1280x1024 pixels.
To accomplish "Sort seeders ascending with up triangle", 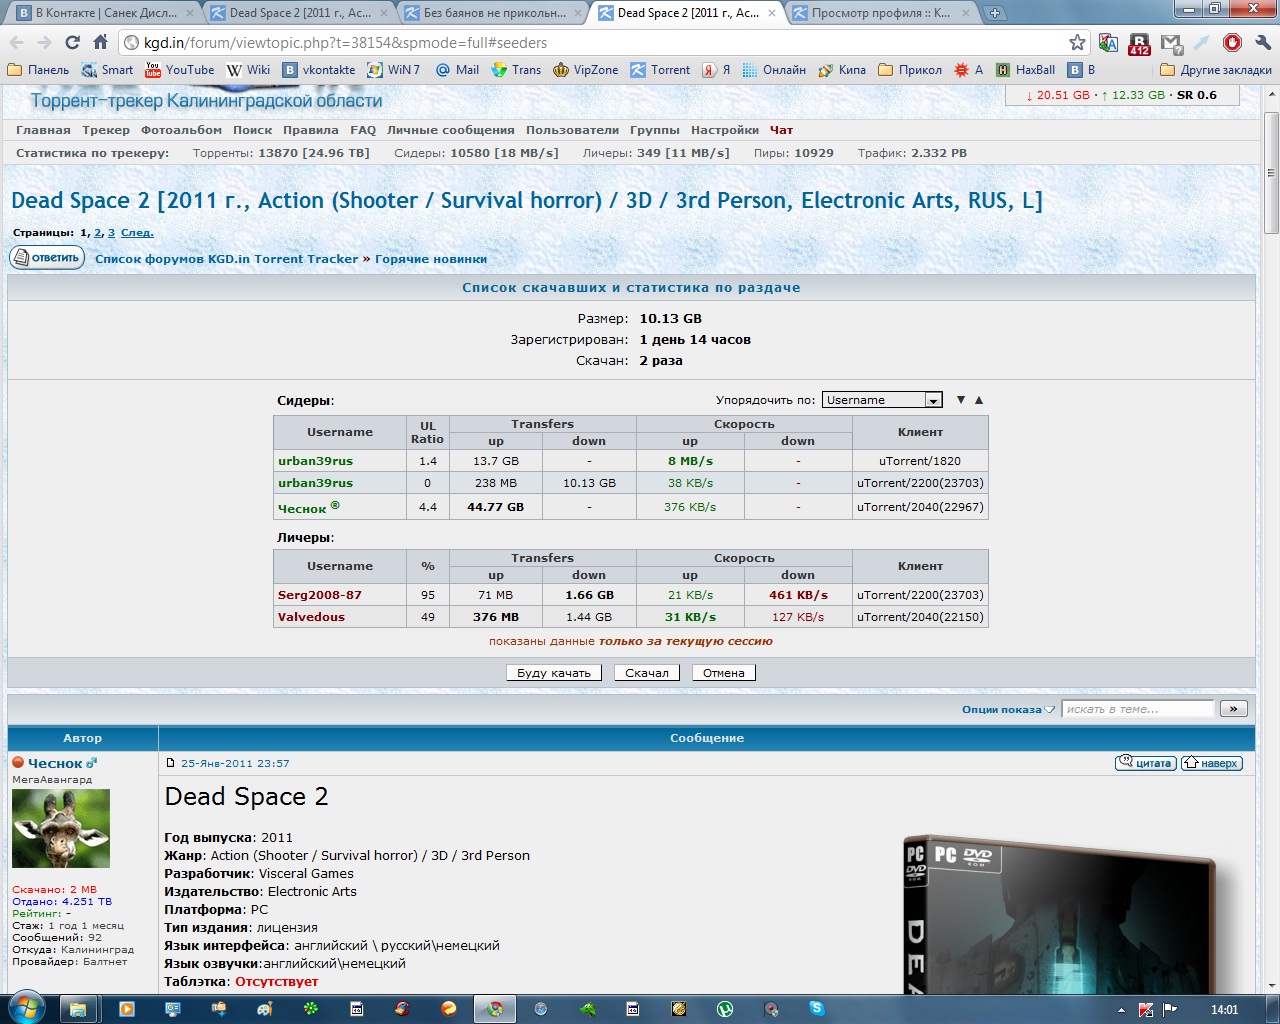I will (979, 400).
